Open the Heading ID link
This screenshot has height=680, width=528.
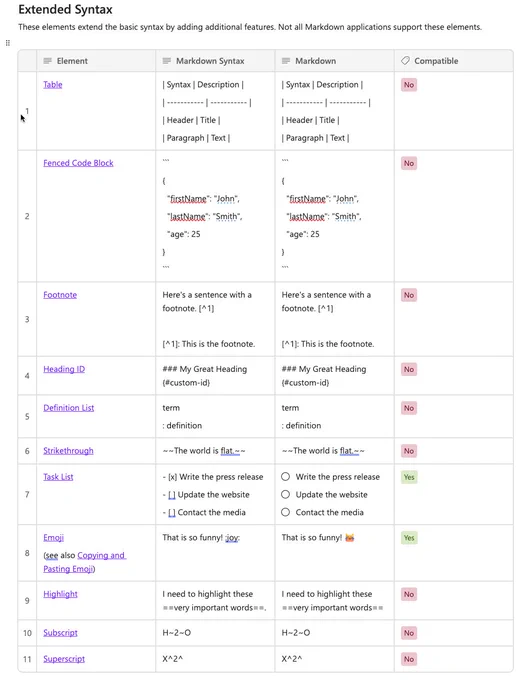(64, 369)
